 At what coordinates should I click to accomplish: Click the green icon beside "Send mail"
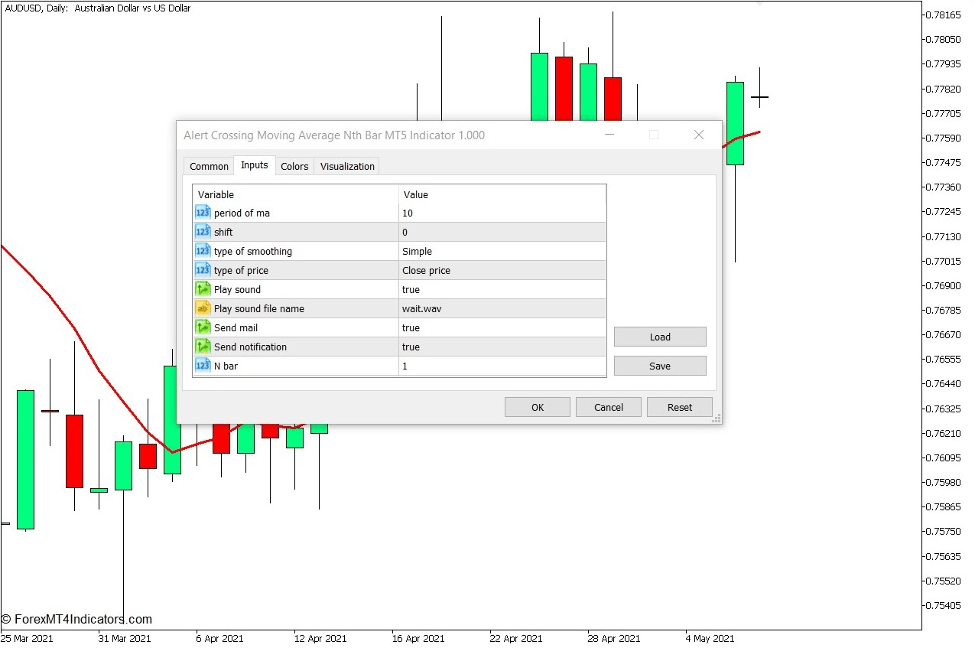(202, 327)
